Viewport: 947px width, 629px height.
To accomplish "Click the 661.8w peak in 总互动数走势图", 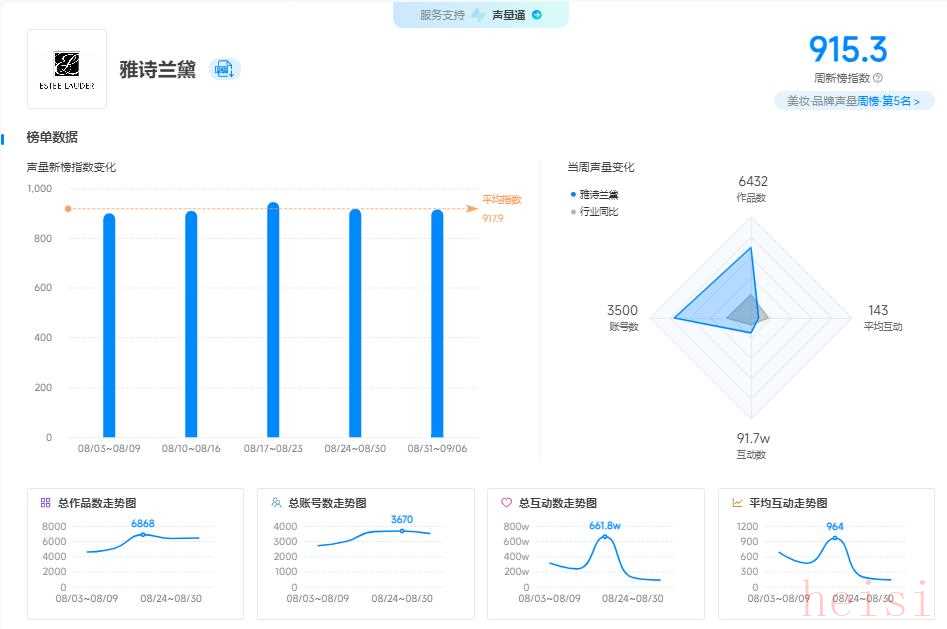I will pos(605,537).
